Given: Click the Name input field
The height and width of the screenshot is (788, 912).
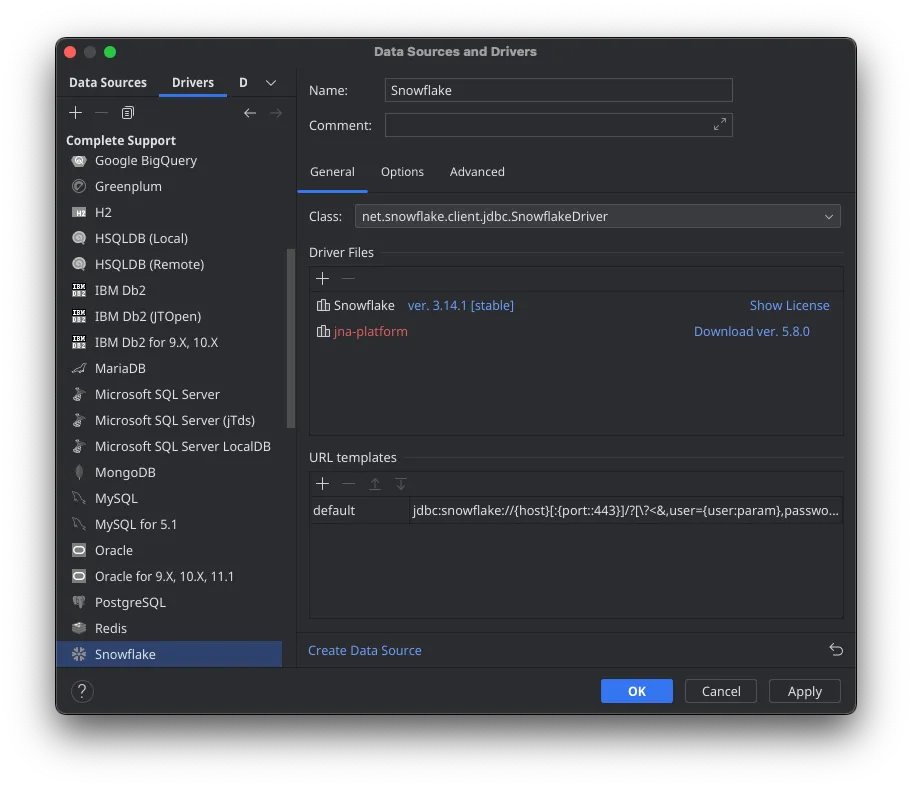Looking at the screenshot, I should pos(558,90).
